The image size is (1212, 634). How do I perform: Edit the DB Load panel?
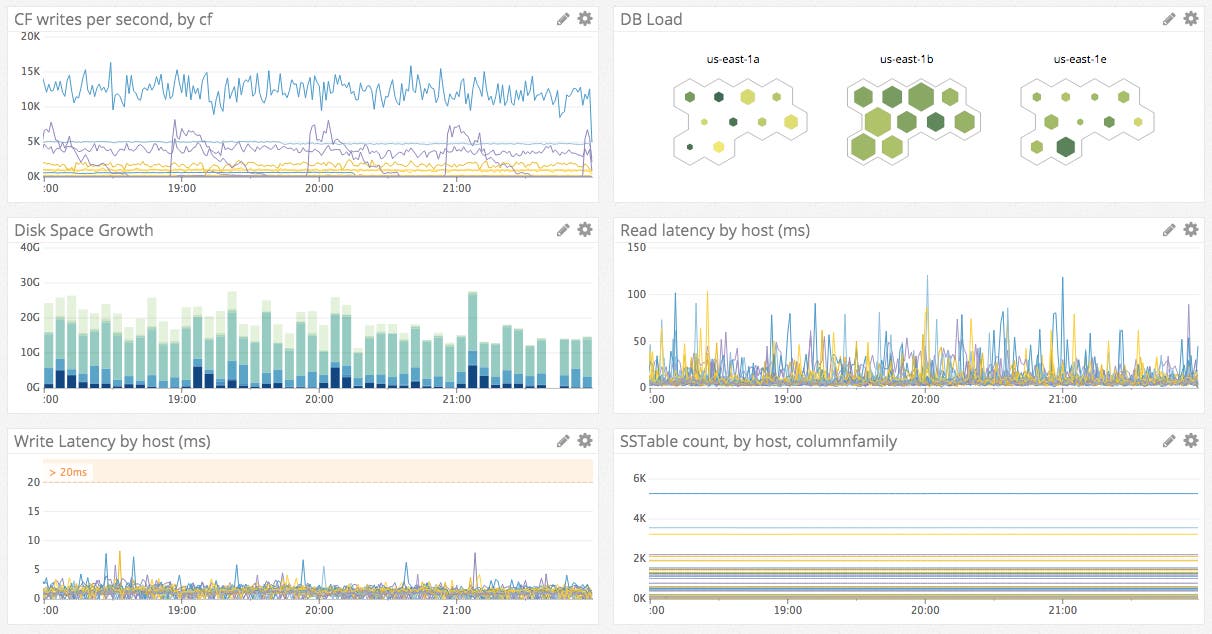click(1169, 18)
